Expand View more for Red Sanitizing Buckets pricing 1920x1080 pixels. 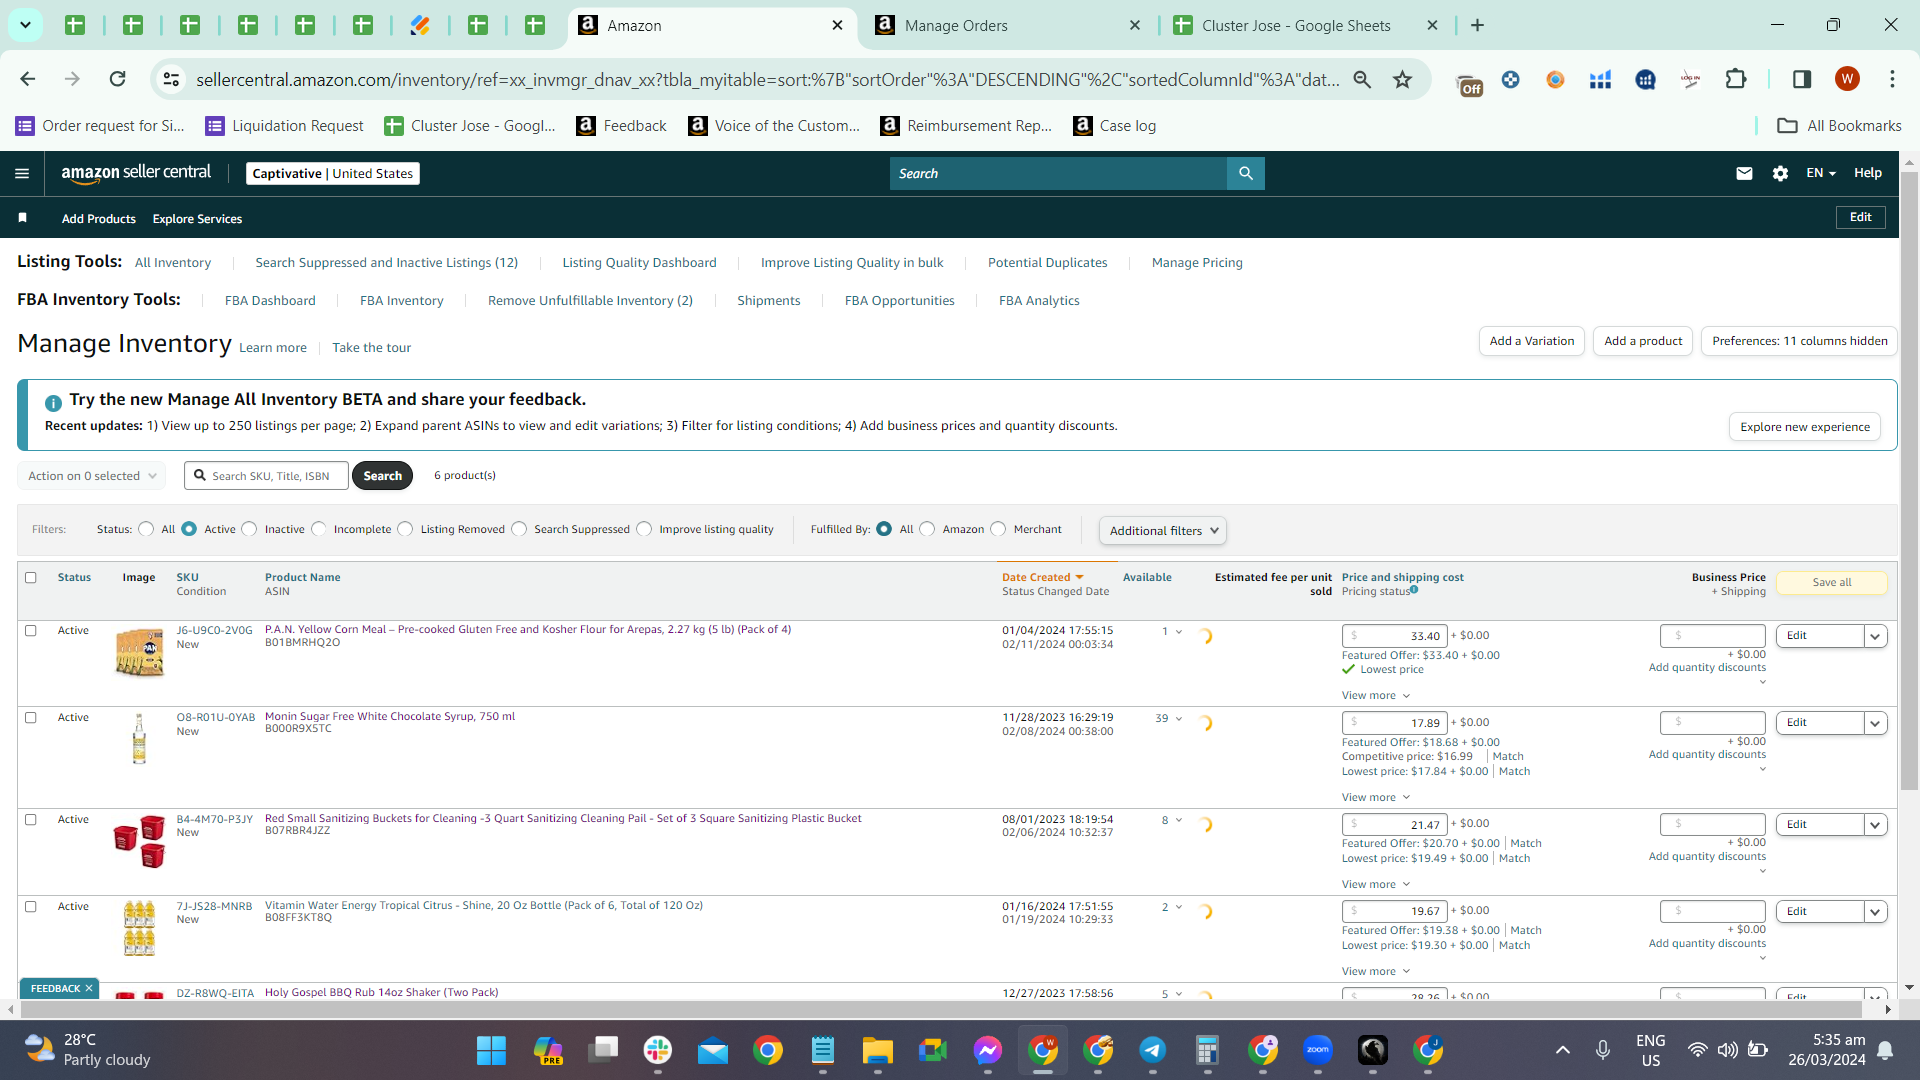coord(1376,884)
